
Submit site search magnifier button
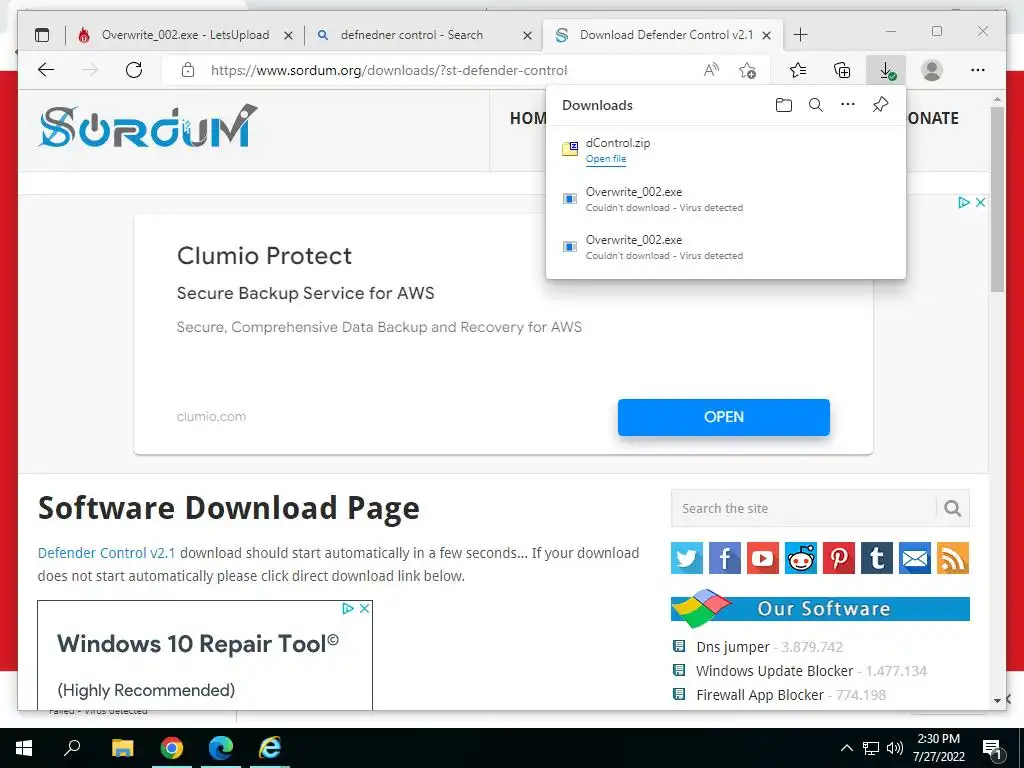point(953,508)
